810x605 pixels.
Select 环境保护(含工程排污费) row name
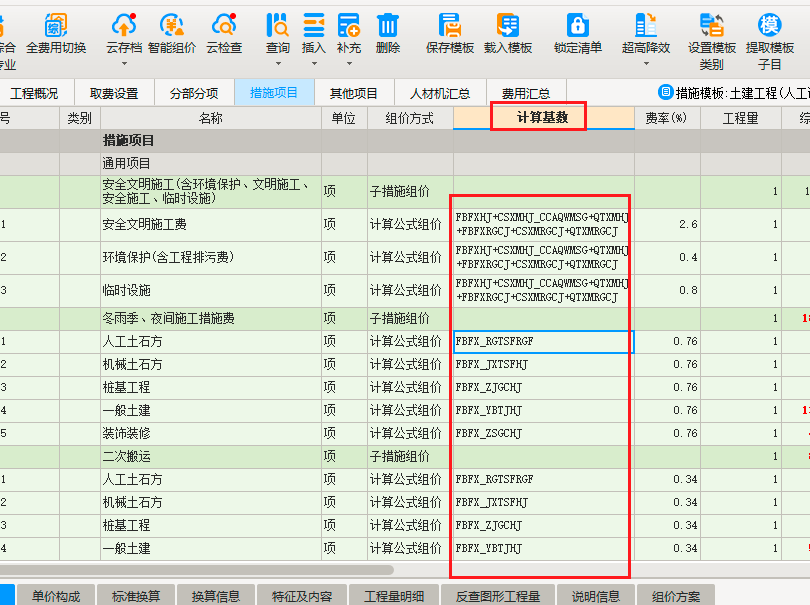click(168, 257)
